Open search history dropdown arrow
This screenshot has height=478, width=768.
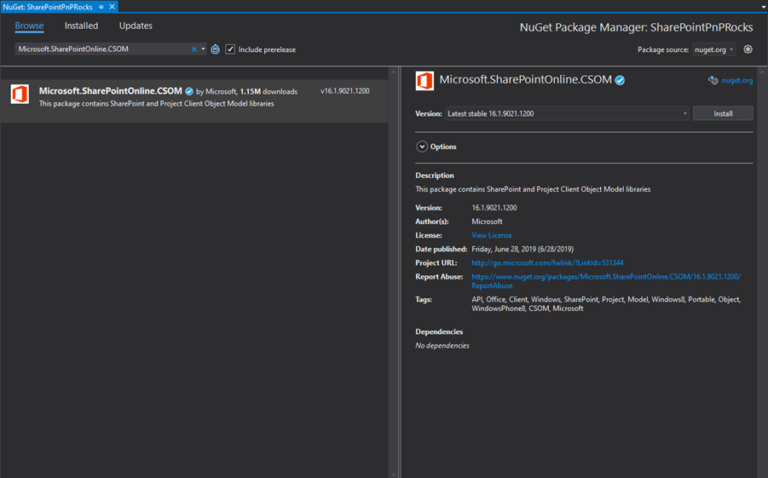(x=203, y=49)
